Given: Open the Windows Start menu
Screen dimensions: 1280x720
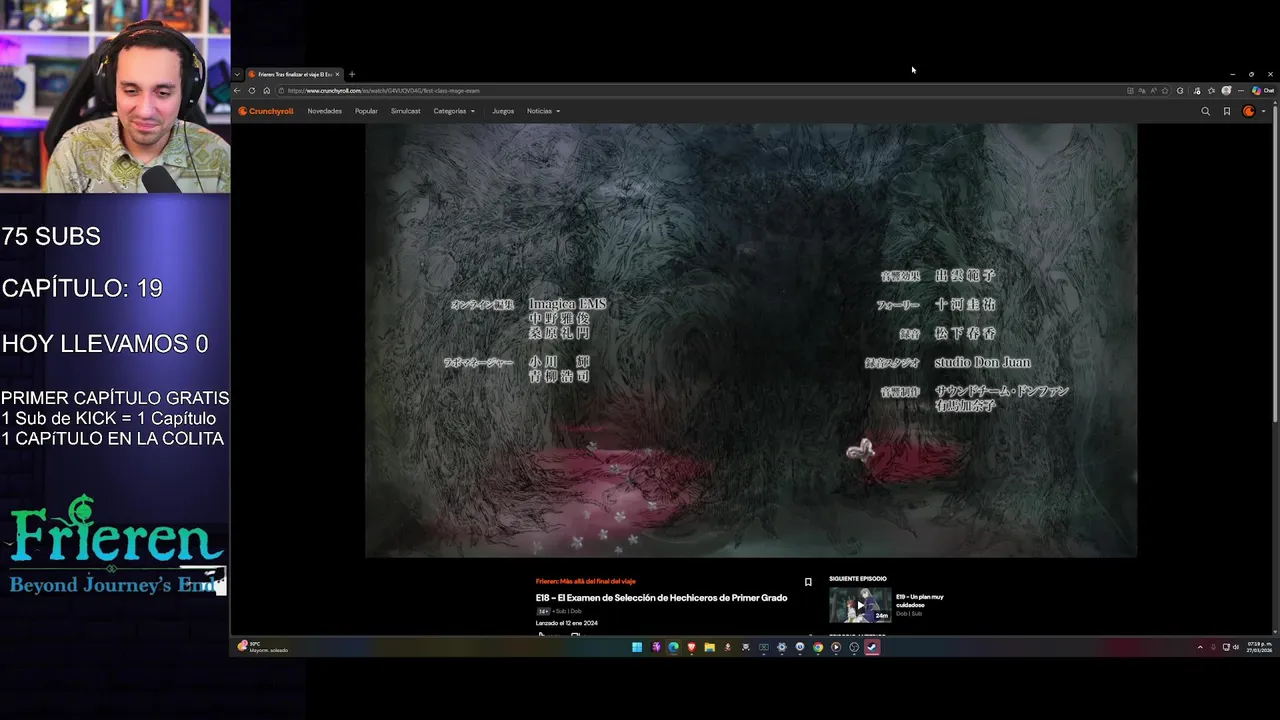Looking at the screenshot, I should (637, 647).
